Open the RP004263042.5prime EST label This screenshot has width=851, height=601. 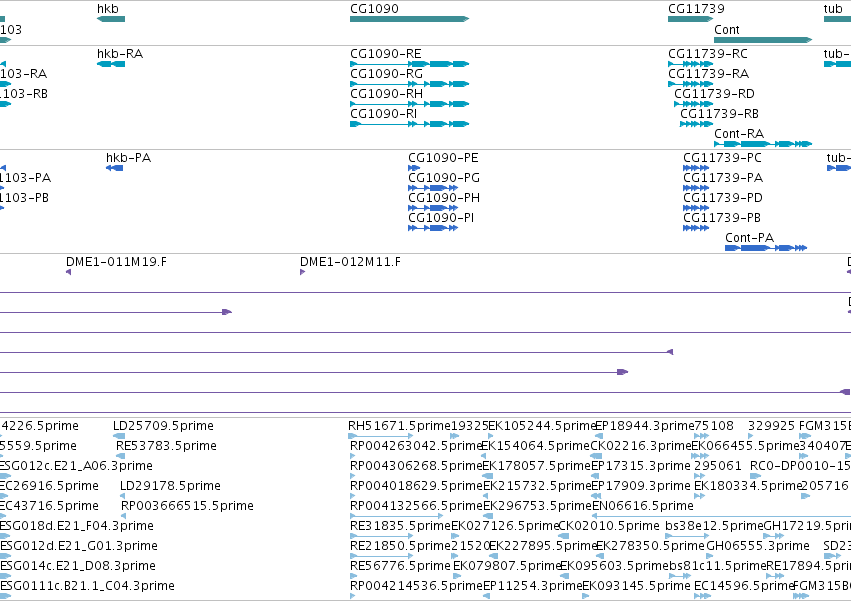[x=416, y=446]
